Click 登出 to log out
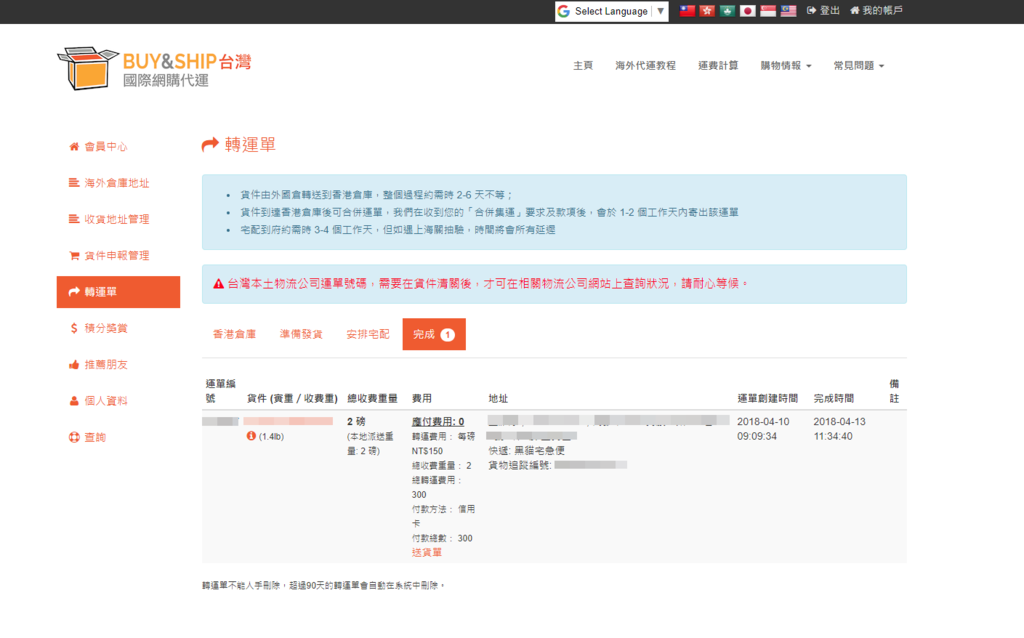This screenshot has width=1024, height=638. click(823, 11)
